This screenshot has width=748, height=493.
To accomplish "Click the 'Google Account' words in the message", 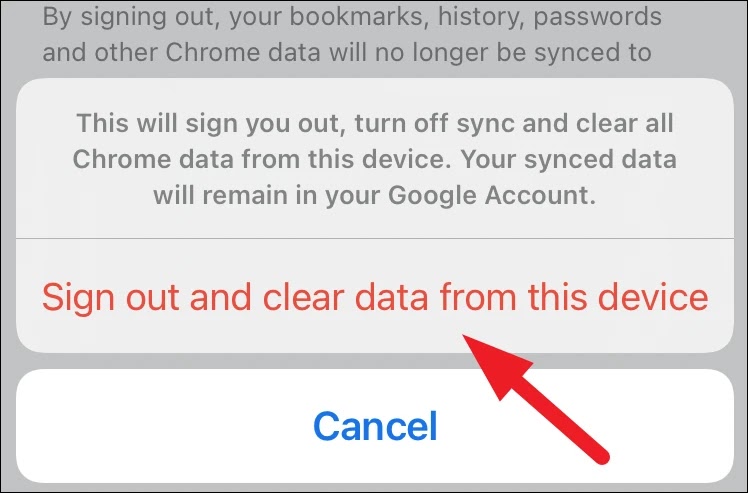I will tap(491, 195).
